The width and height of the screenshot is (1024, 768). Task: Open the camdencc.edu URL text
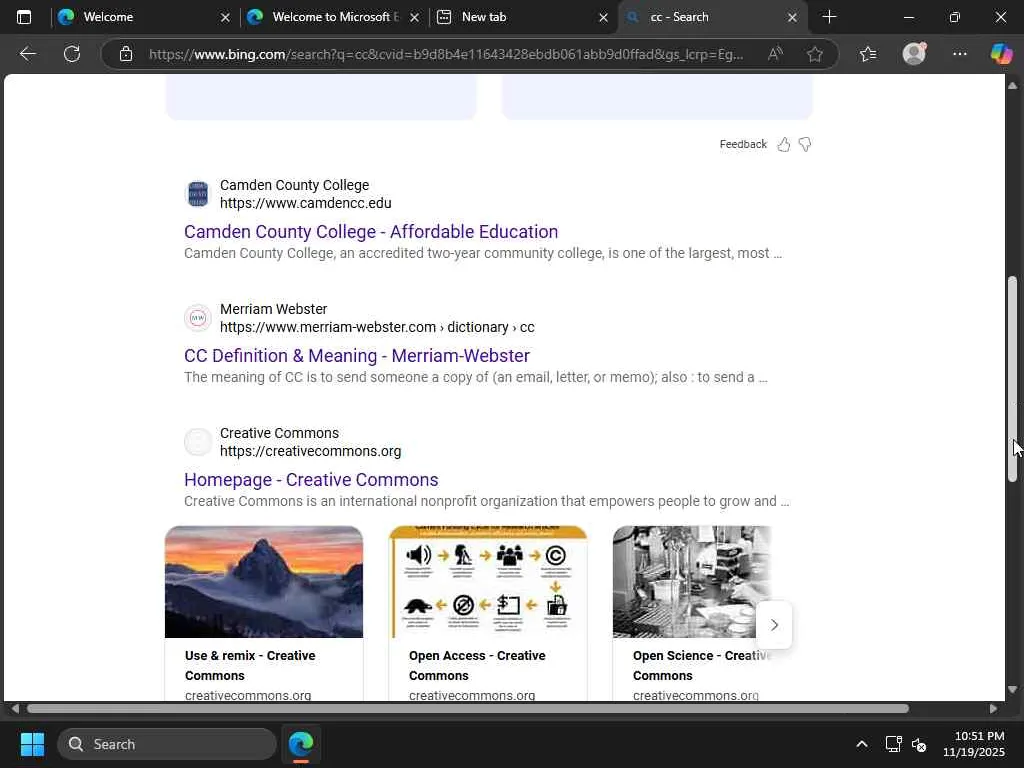pos(306,203)
